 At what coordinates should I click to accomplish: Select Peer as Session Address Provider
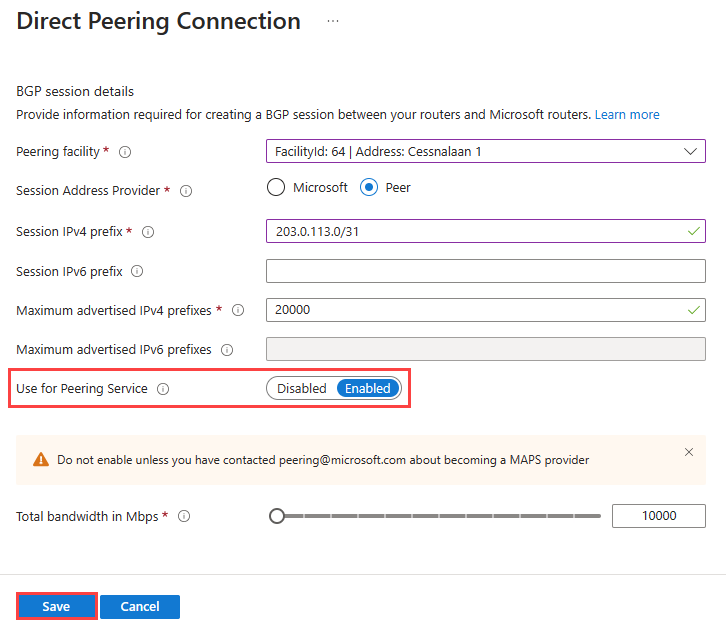click(x=369, y=187)
